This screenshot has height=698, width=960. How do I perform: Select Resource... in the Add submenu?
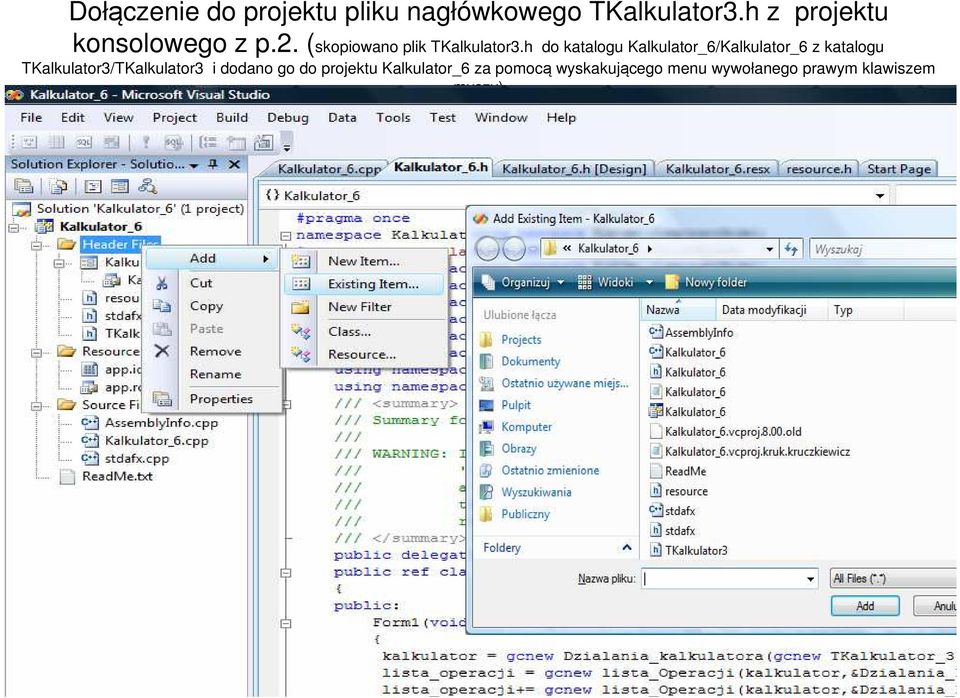click(364, 355)
